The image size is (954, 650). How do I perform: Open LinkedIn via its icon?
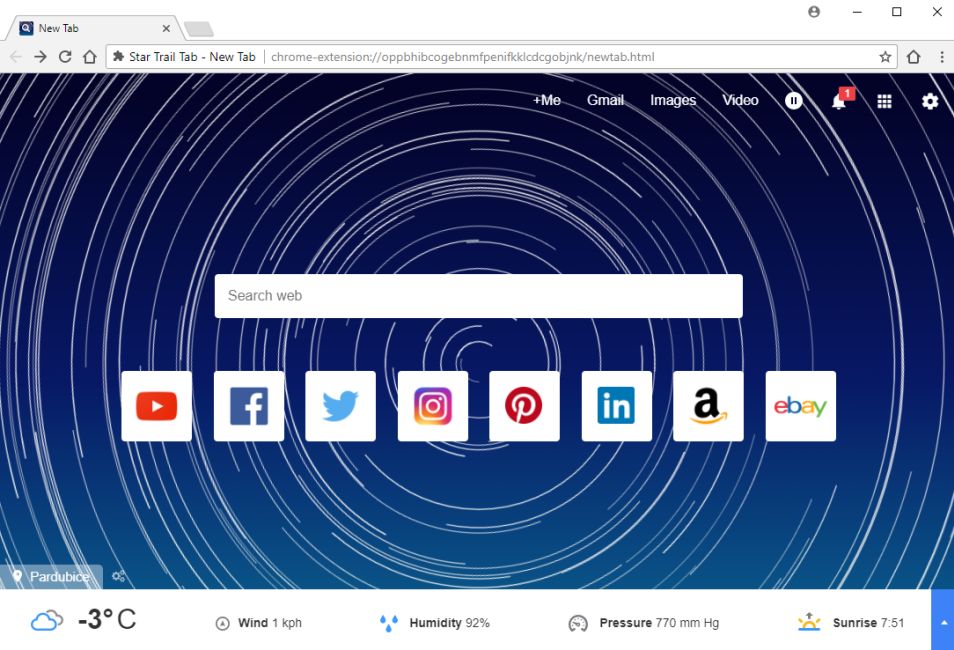tap(616, 405)
